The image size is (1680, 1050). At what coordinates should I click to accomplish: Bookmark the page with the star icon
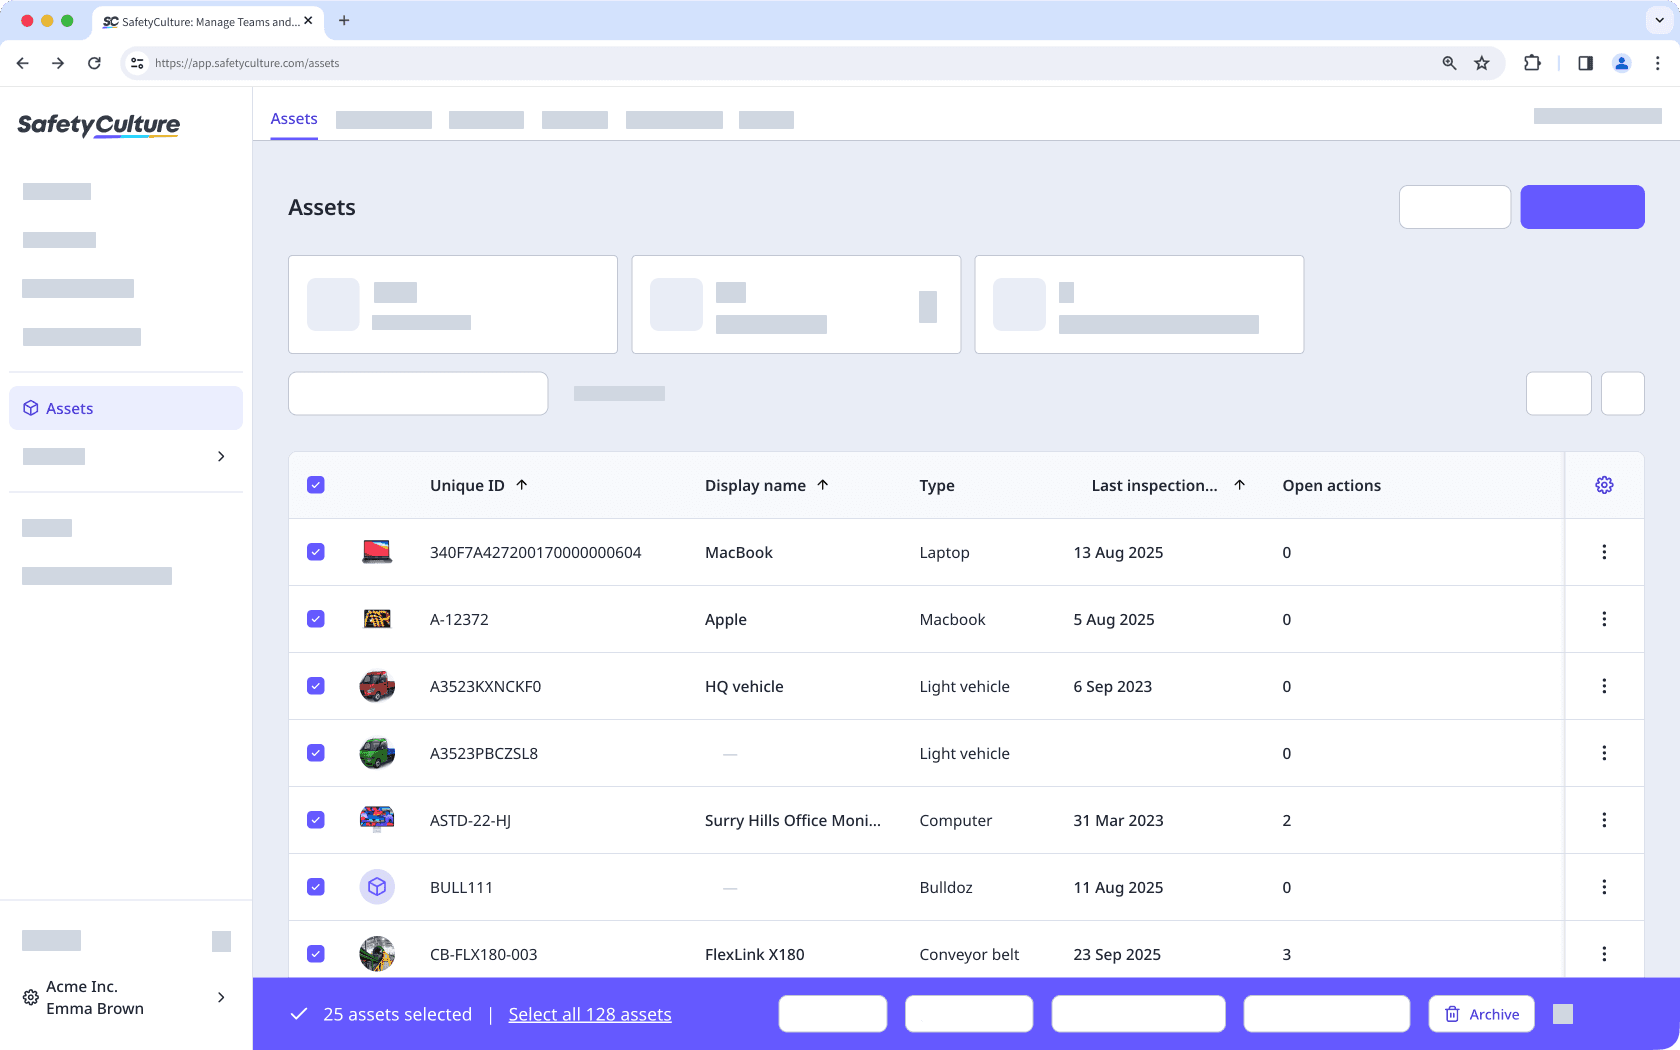(x=1481, y=62)
